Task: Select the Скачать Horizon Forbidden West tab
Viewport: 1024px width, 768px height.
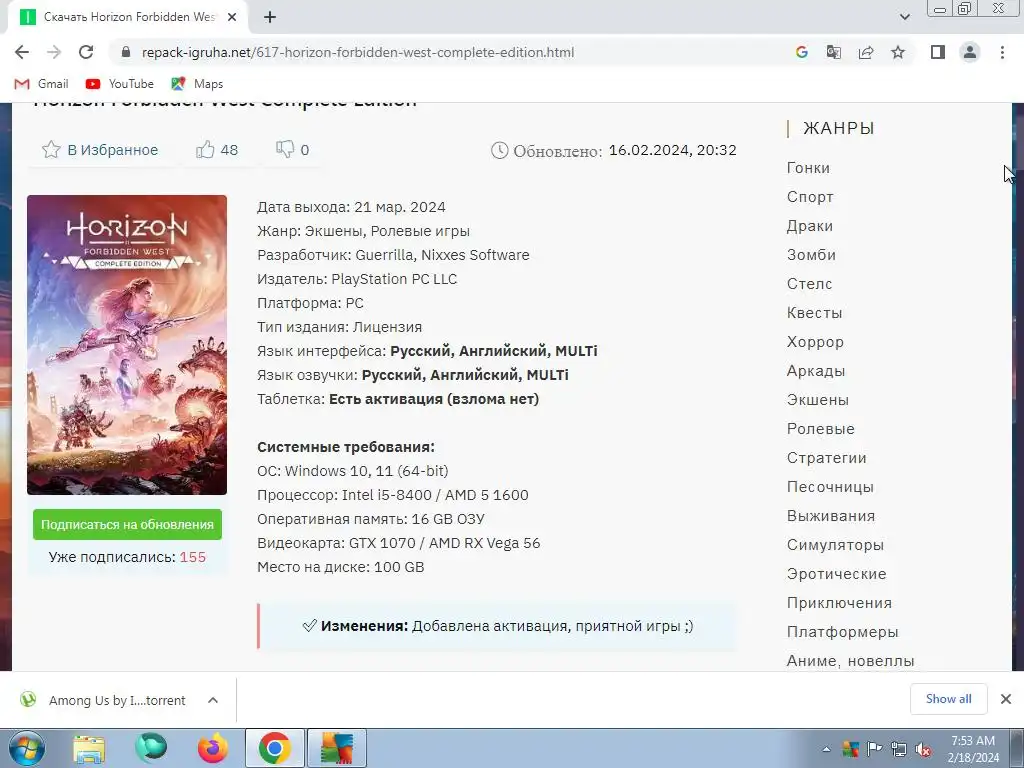Action: tap(127, 18)
